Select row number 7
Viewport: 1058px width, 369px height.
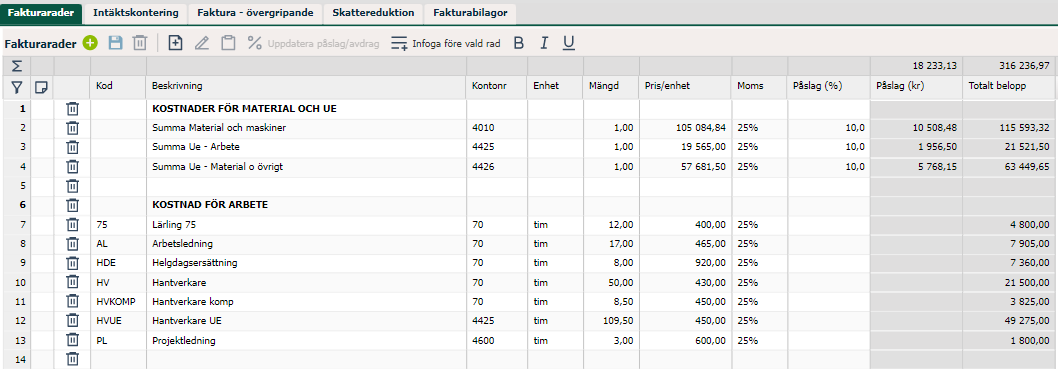(16, 225)
